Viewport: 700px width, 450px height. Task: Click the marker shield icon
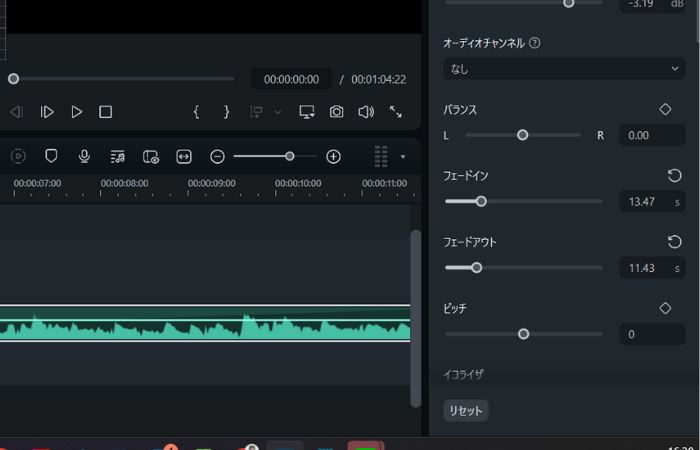point(51,156)
